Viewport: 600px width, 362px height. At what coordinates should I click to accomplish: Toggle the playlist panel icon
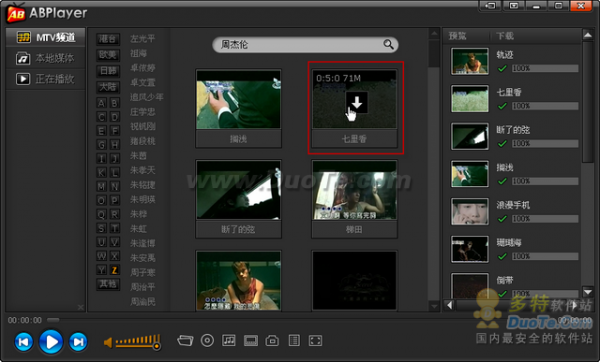pos(294,340)
